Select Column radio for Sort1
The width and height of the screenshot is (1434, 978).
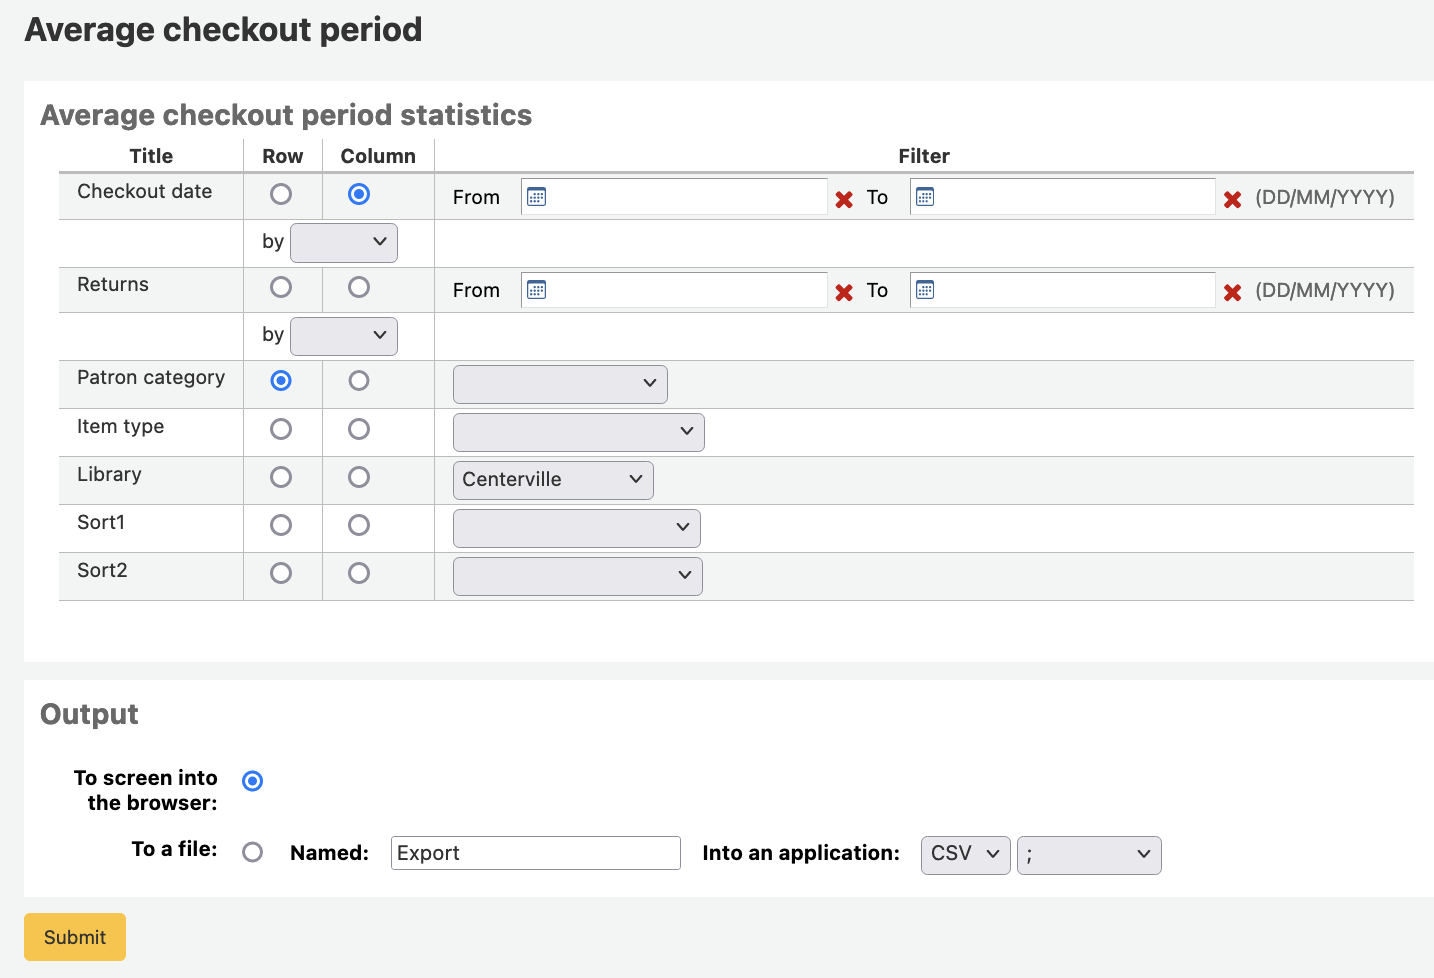click(359, 525)
